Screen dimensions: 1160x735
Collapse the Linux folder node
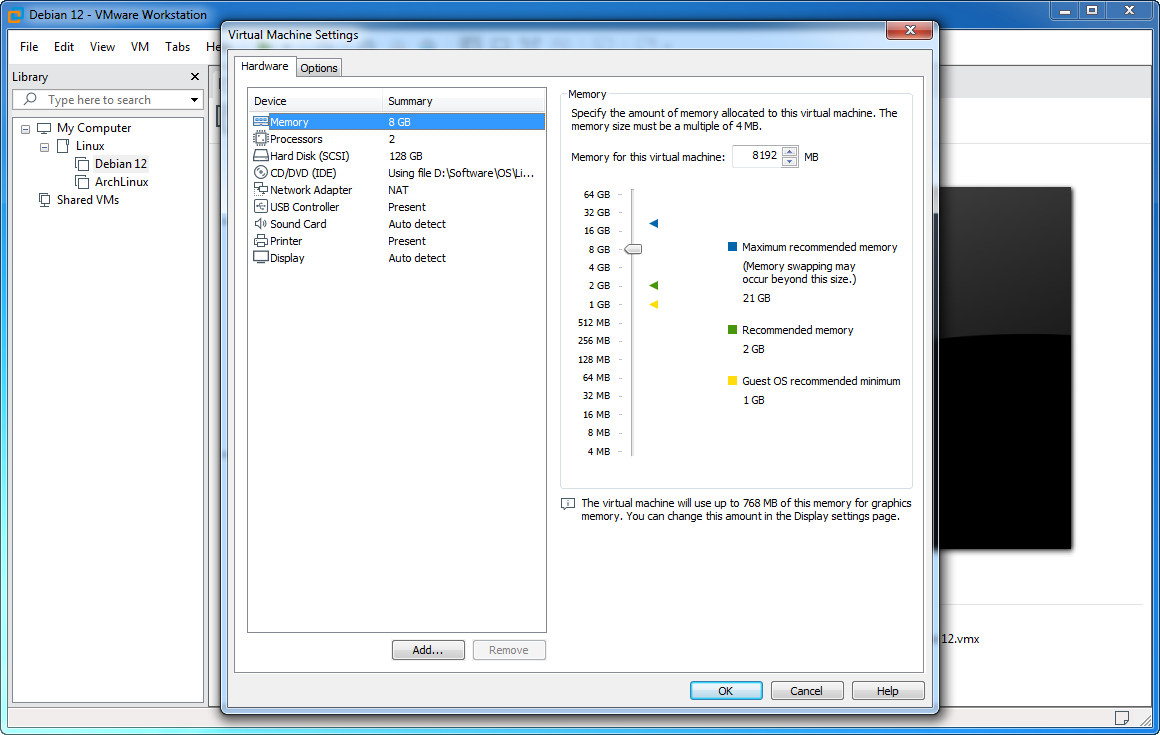44,147
